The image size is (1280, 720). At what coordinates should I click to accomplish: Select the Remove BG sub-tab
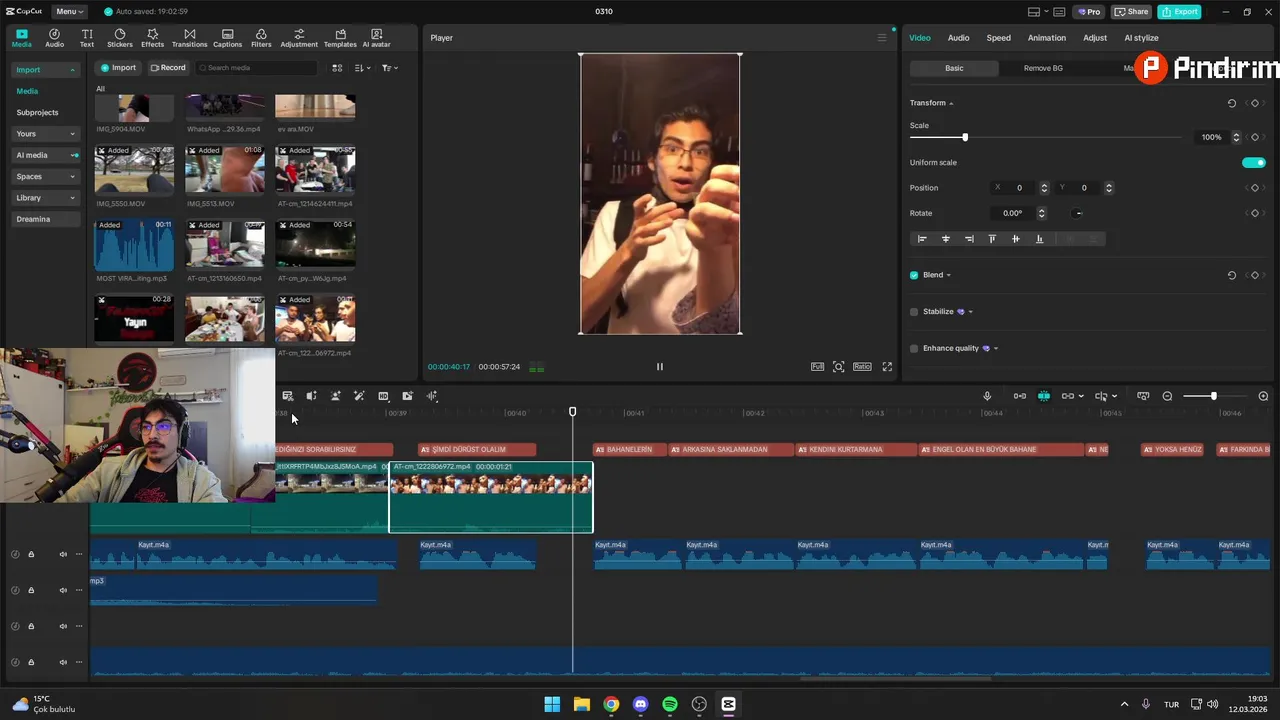pyautogui.click(x=1043, y=68)
